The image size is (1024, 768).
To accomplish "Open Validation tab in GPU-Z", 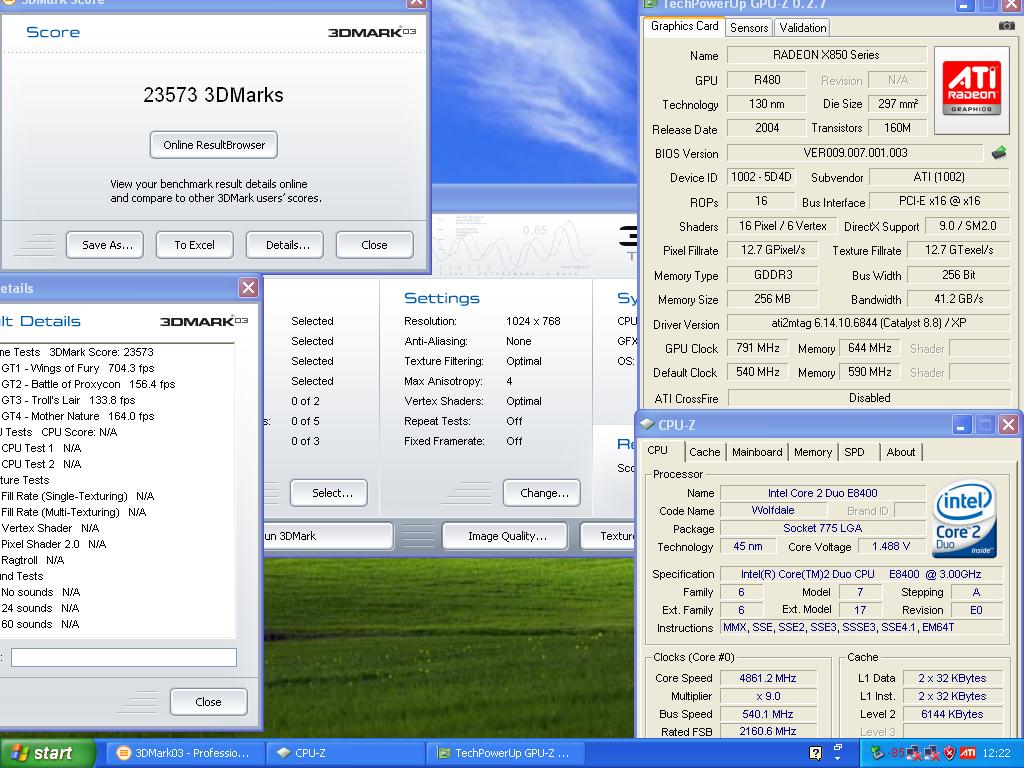I will click(x=803, y=27).
